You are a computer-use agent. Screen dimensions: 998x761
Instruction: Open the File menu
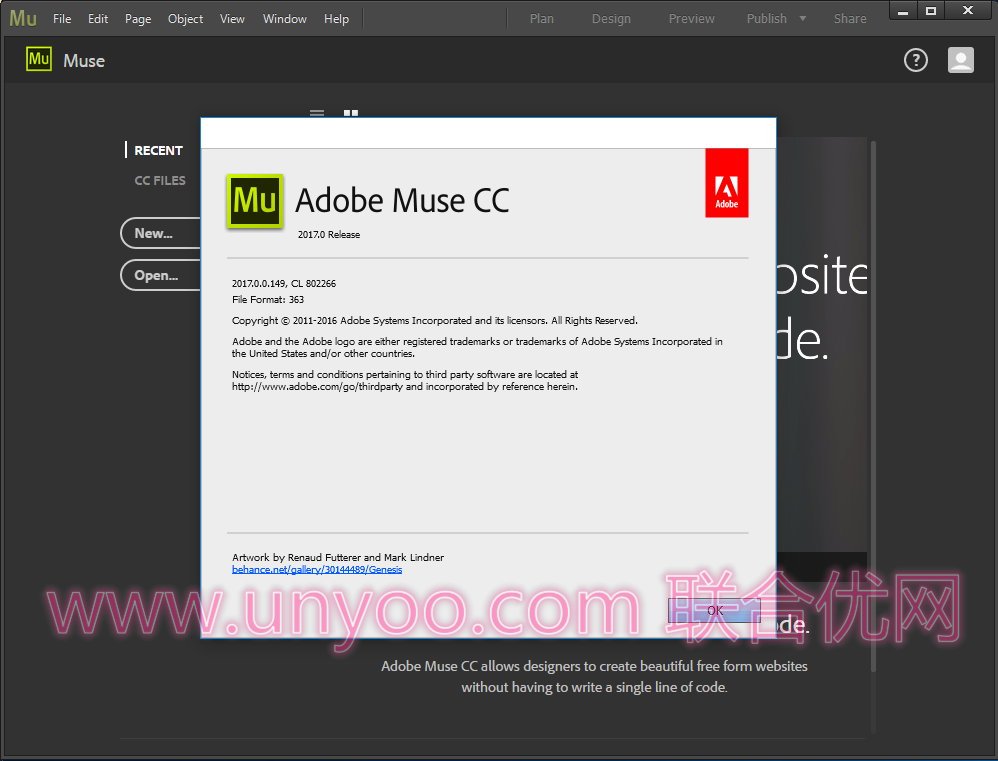(62, 18)
